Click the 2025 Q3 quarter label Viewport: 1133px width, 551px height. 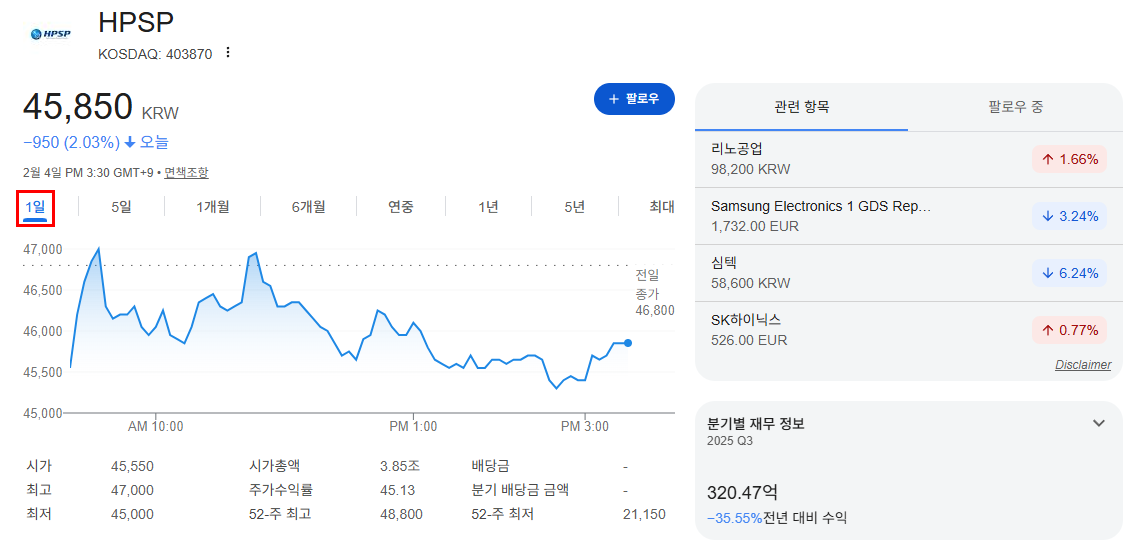[730, 441]
